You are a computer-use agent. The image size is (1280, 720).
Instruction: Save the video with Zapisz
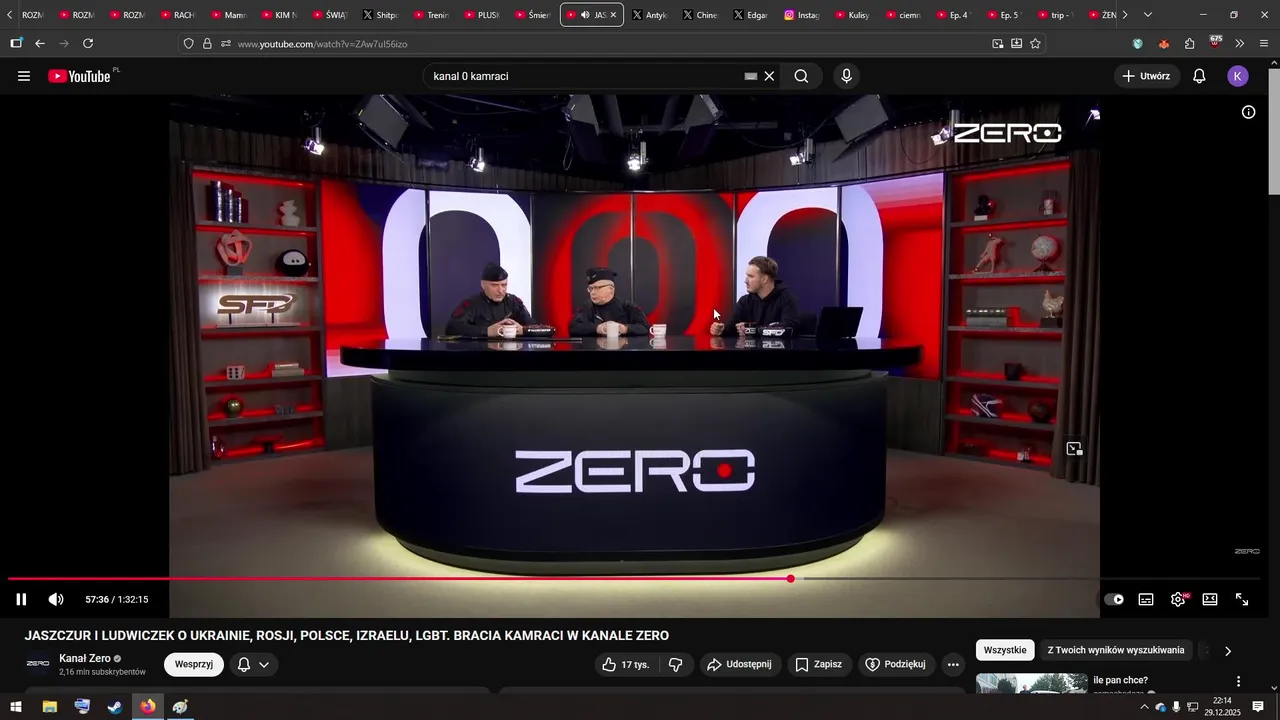pos(818,664)
